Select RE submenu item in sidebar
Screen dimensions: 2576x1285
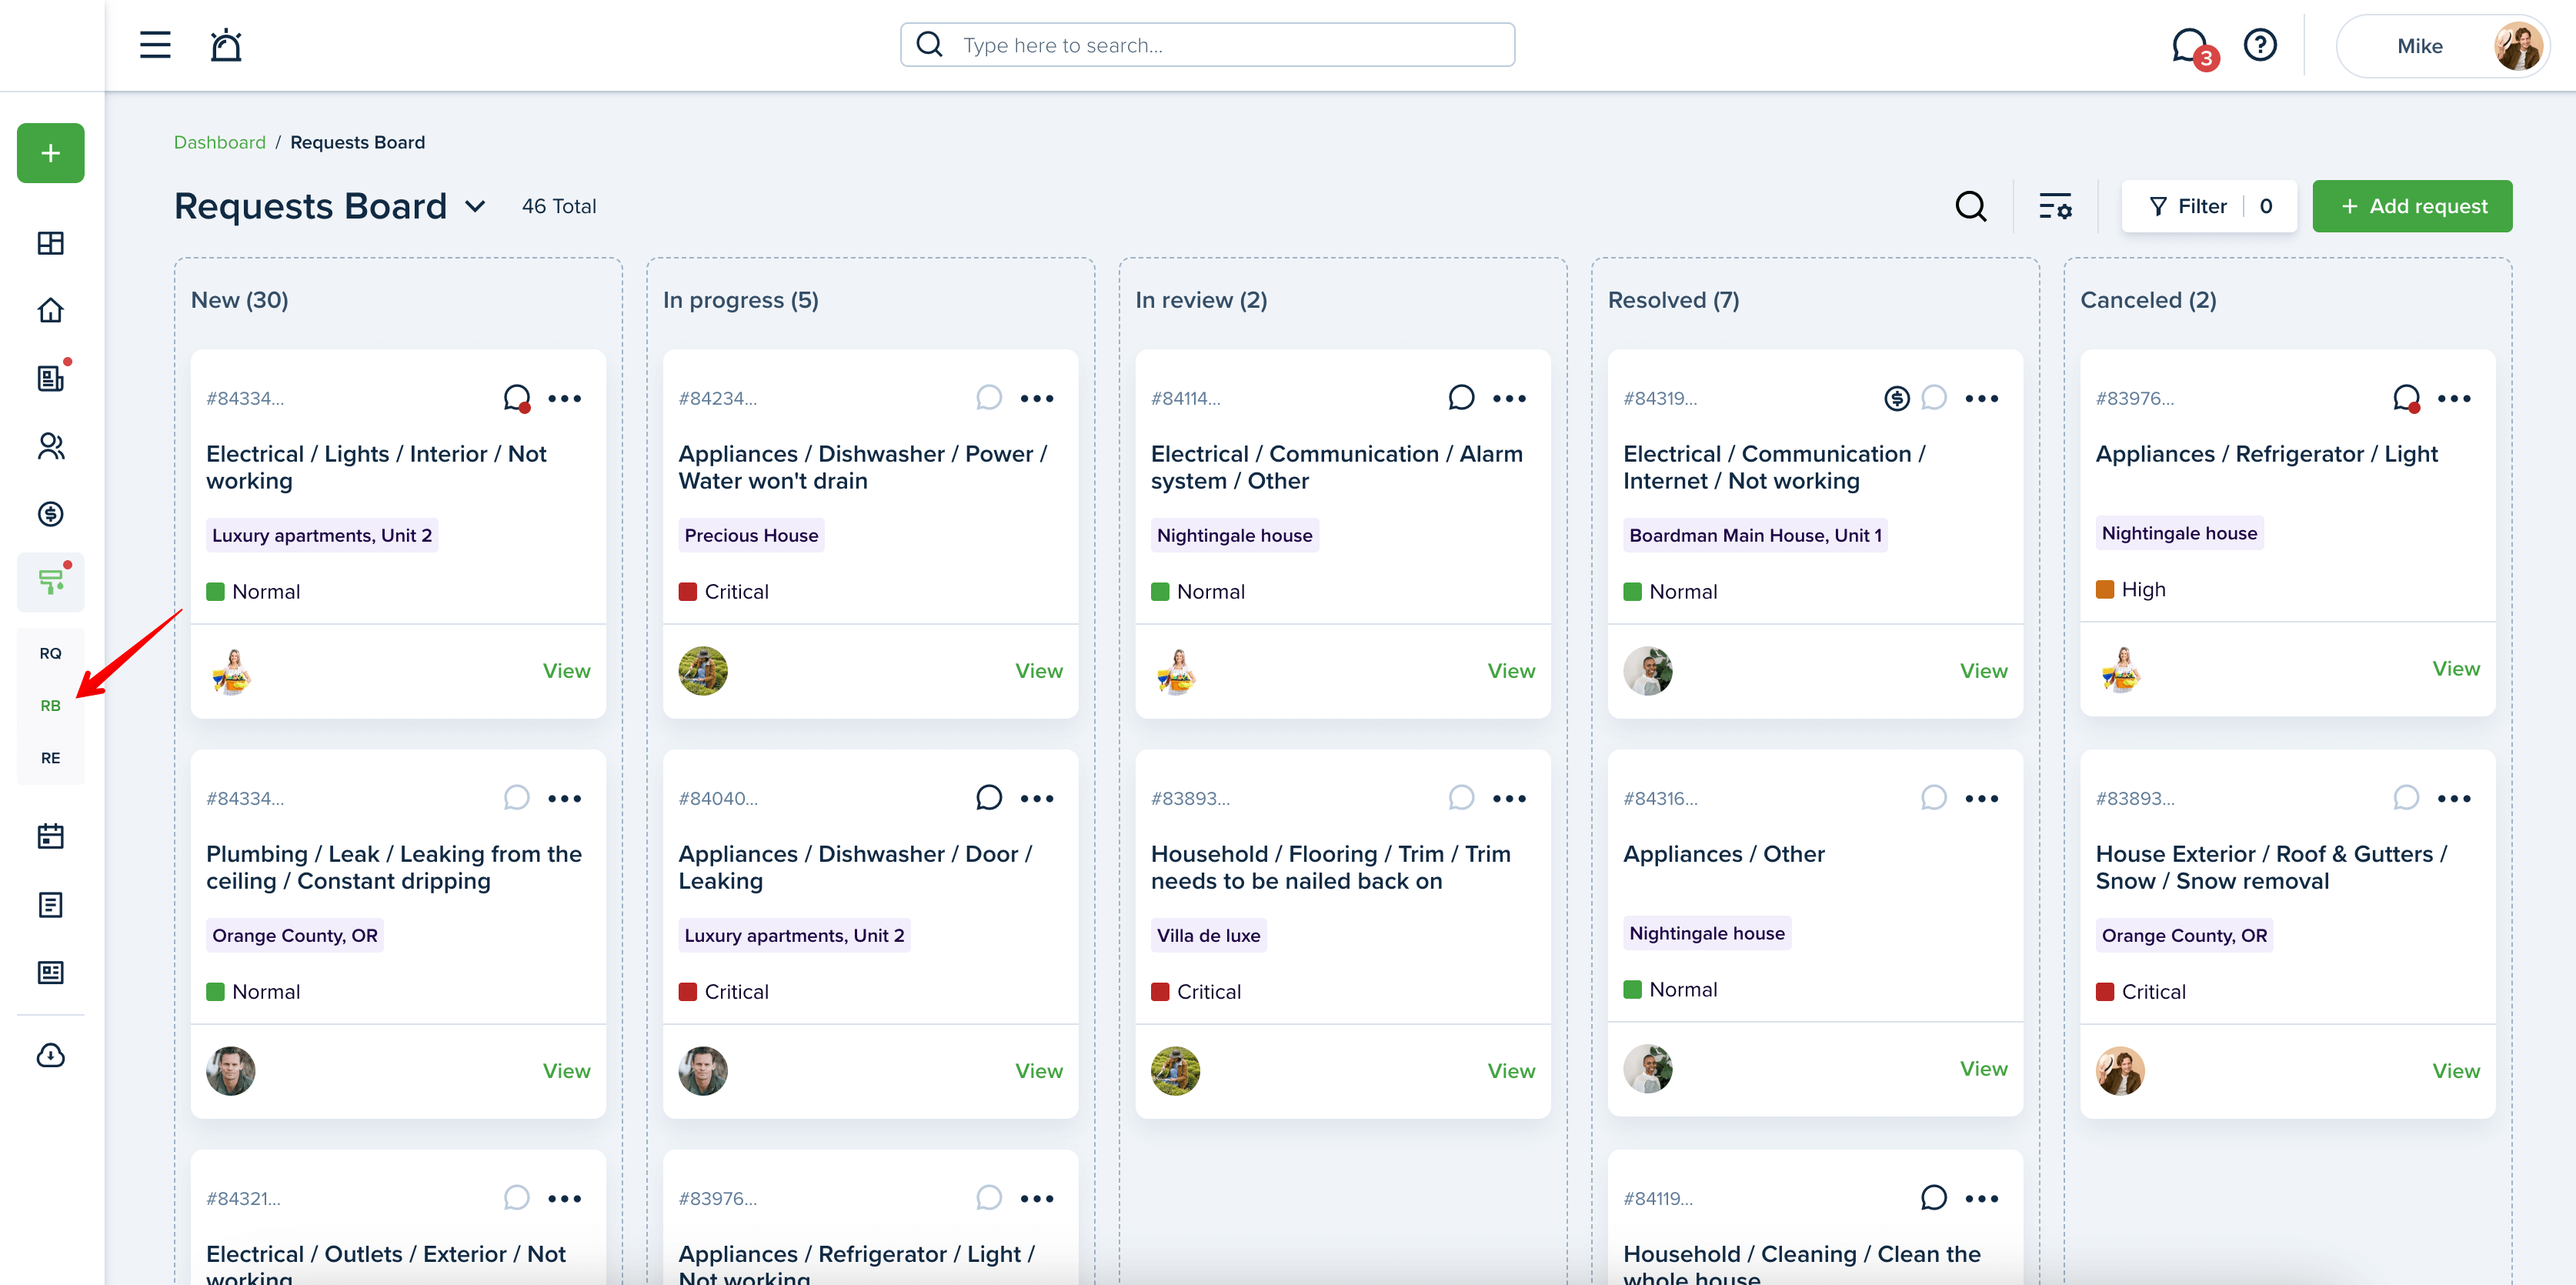tap(51, 758)
